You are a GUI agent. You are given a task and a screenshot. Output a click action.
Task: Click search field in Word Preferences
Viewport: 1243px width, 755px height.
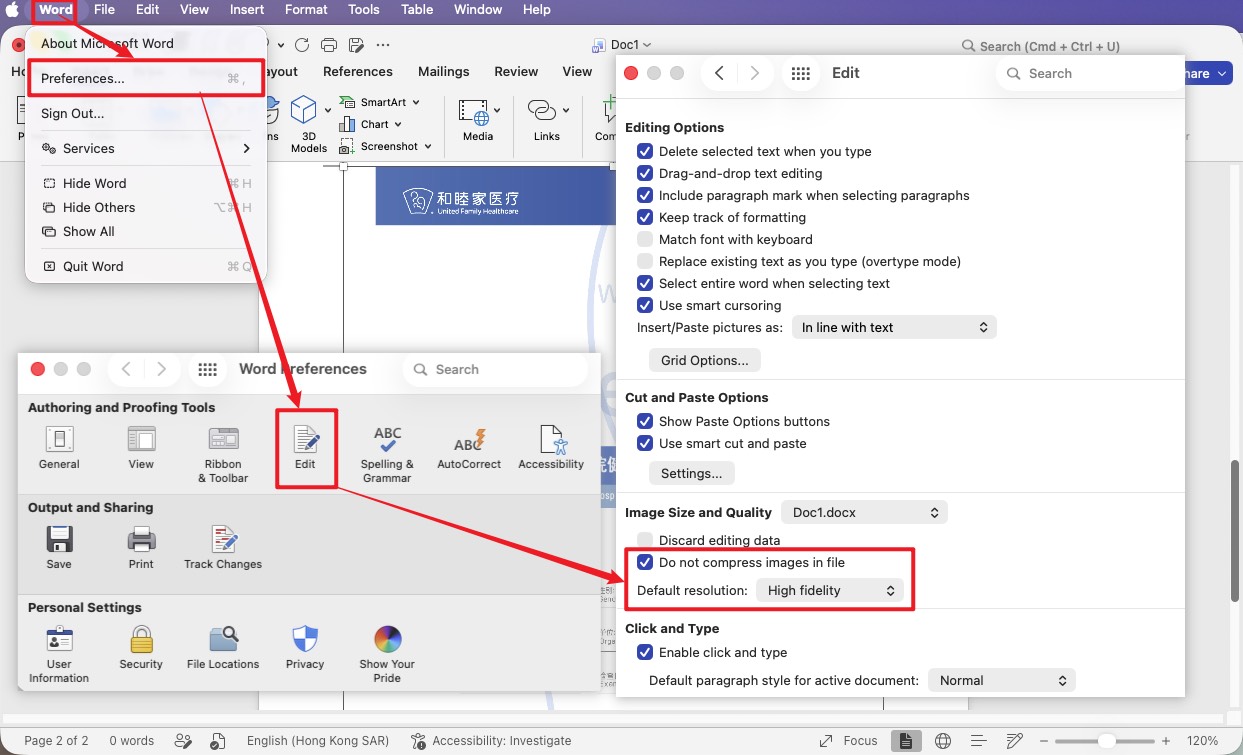tap(495, 370)
